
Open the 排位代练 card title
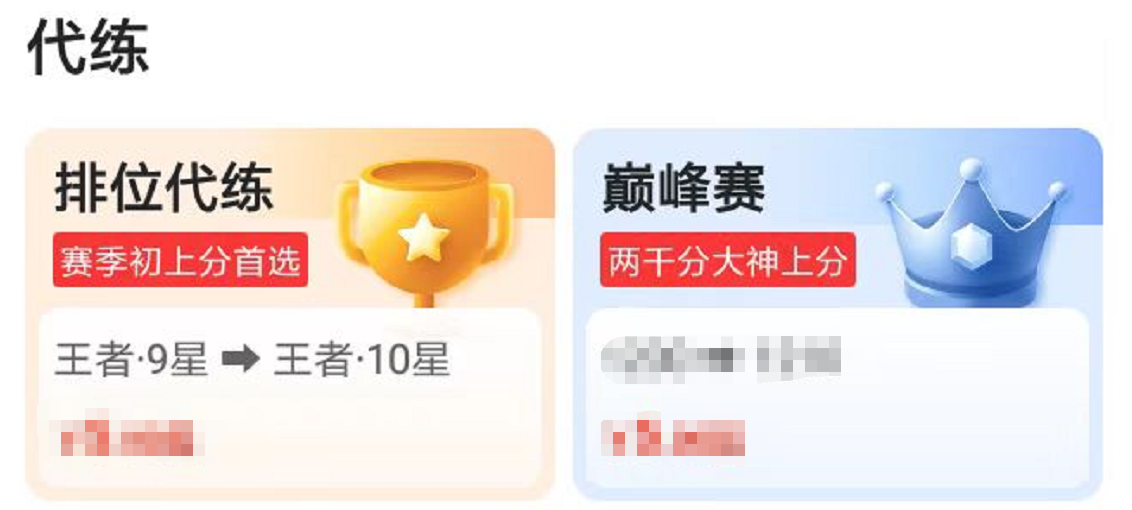164,188
